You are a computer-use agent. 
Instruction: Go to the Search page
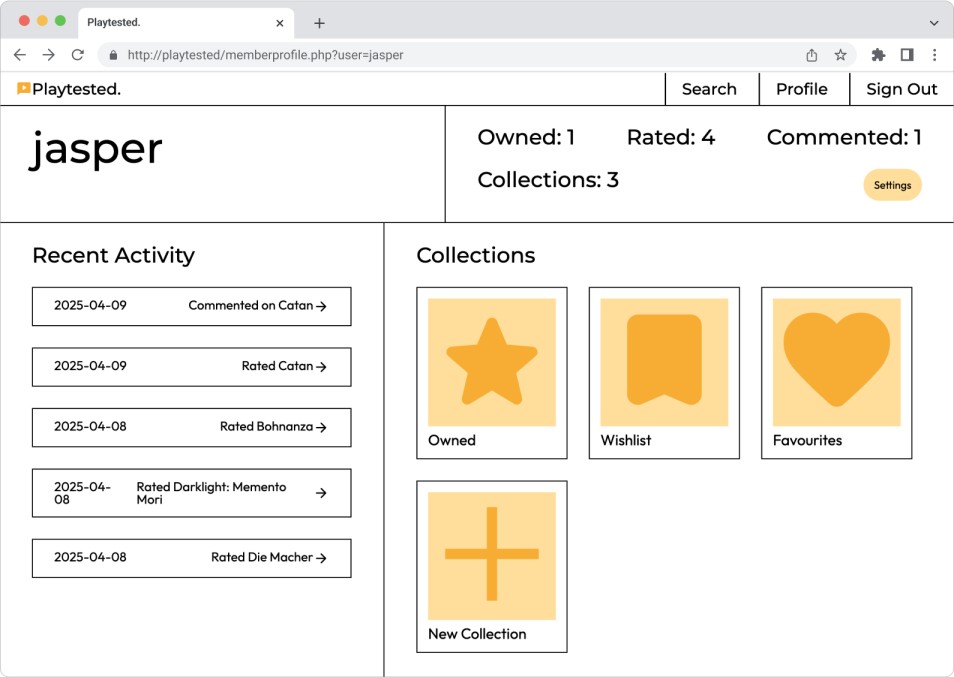pyautogui.click(x=709, y=89)
